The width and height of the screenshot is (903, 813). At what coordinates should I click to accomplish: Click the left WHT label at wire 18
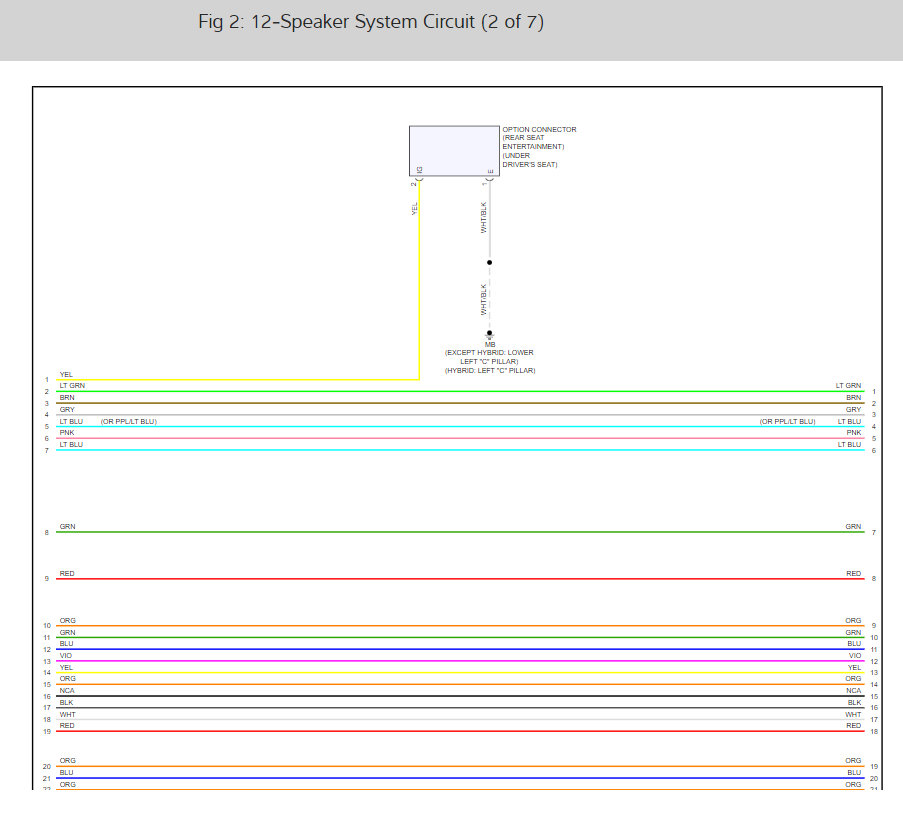tap(67, 715)
